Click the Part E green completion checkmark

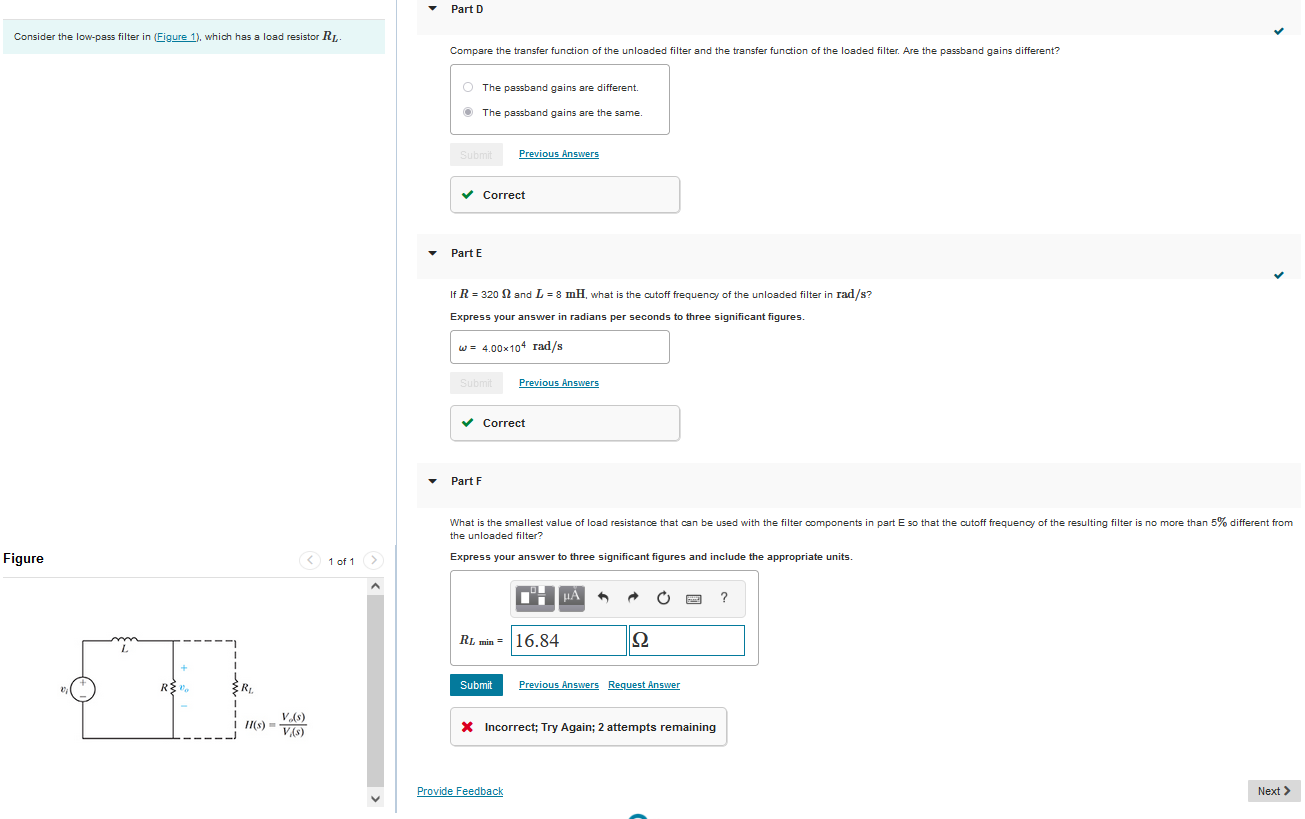click(x=1279, y=275)
